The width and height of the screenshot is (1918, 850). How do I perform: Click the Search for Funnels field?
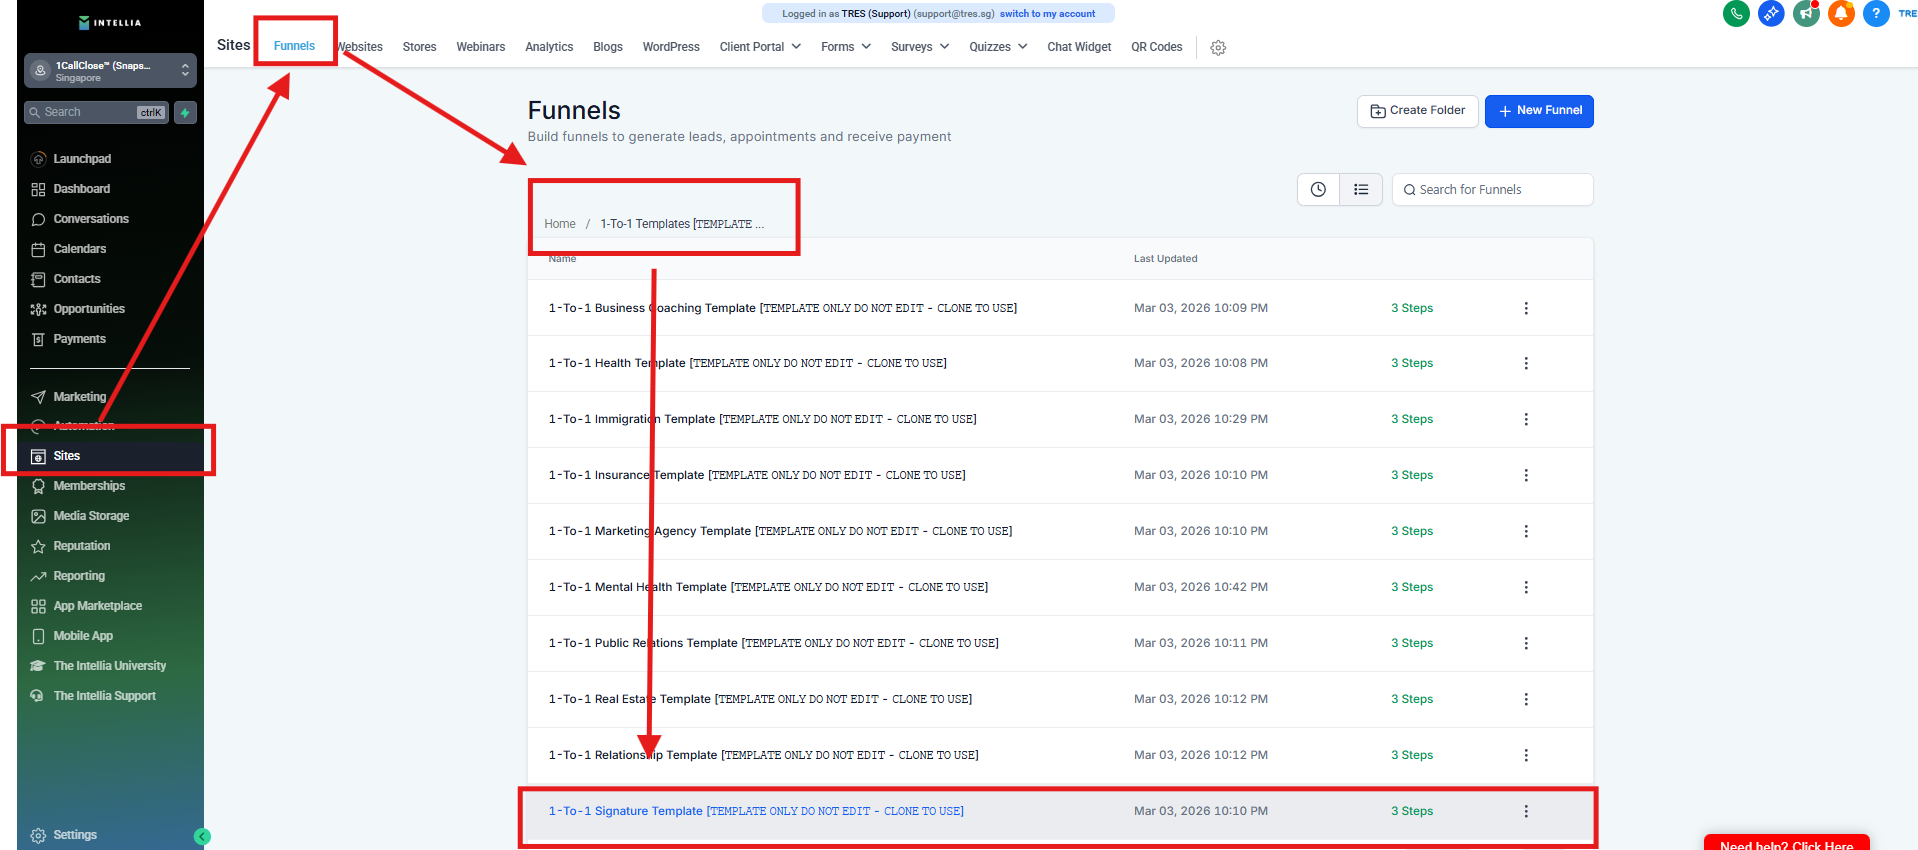point(1492,189)
